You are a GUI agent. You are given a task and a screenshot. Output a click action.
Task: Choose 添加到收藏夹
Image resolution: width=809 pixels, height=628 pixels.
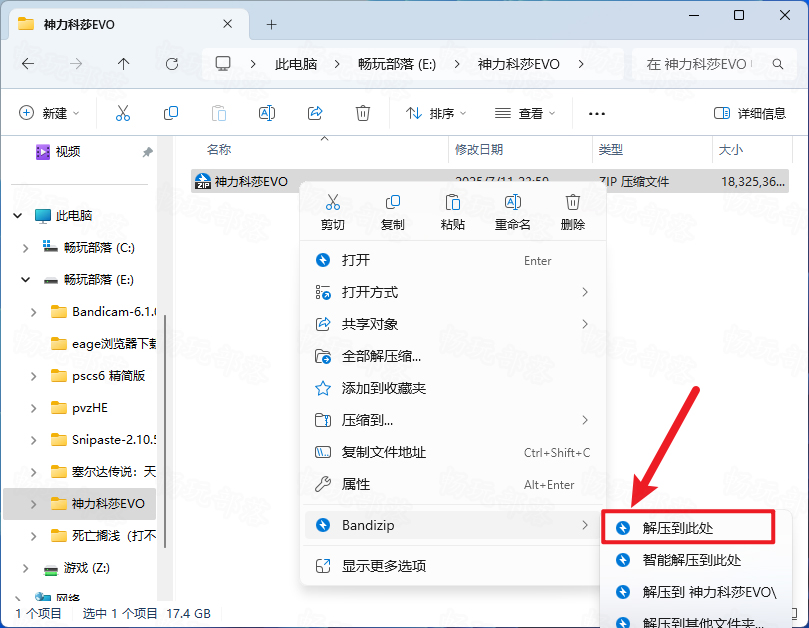pyautogui.click(x=452, y=388)
